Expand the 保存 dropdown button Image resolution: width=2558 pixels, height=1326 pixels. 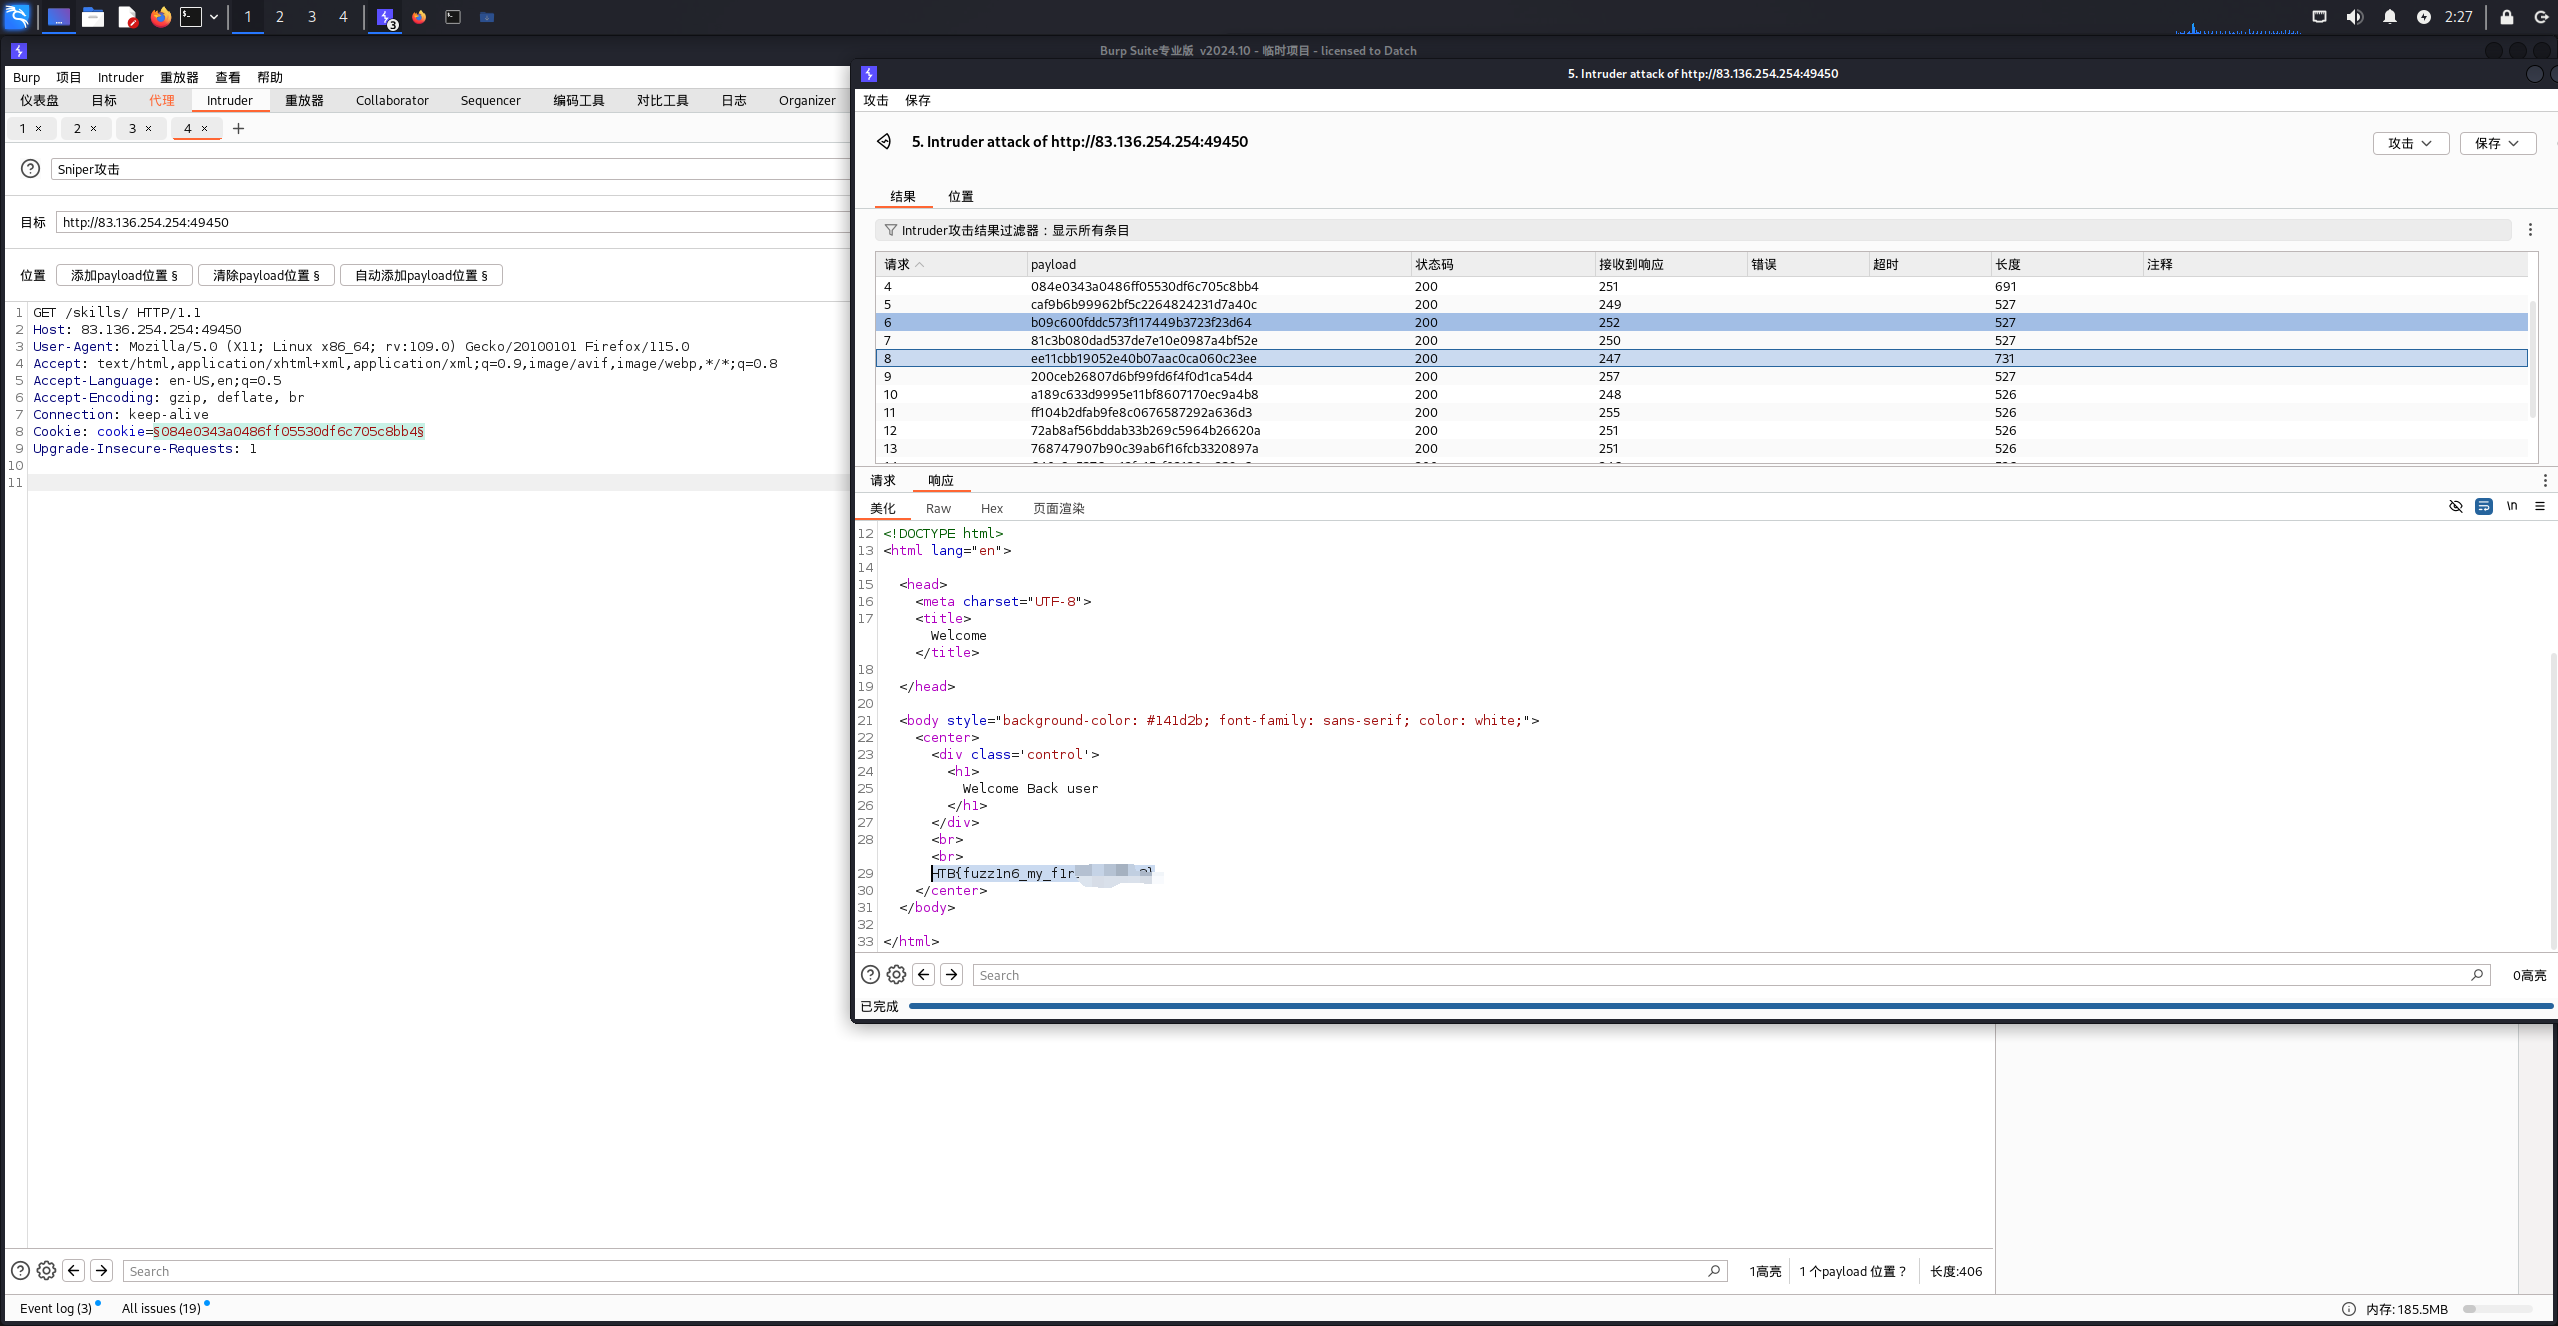pyautogui.click(x=2497, y=143)
